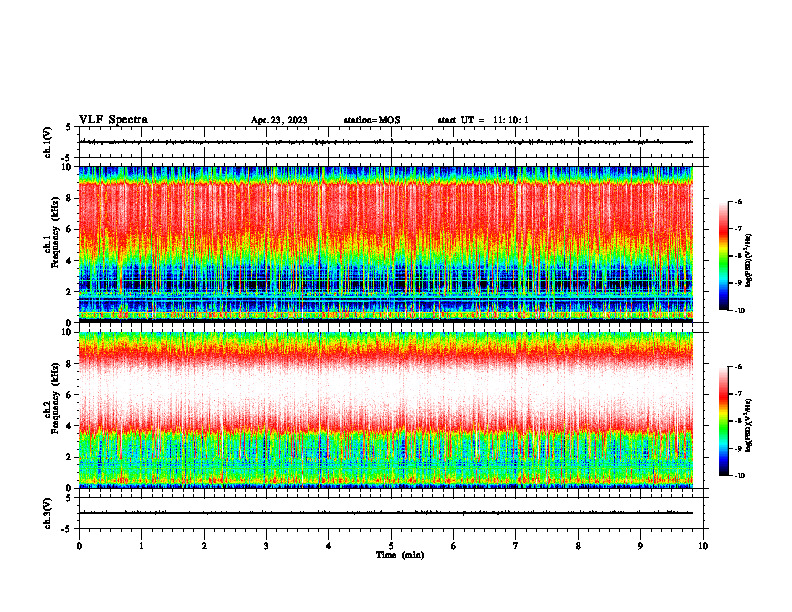Screen dimensions: 792x612
Task: Click the ch.3 voltage waveform trace
Action: coord(386,513)
